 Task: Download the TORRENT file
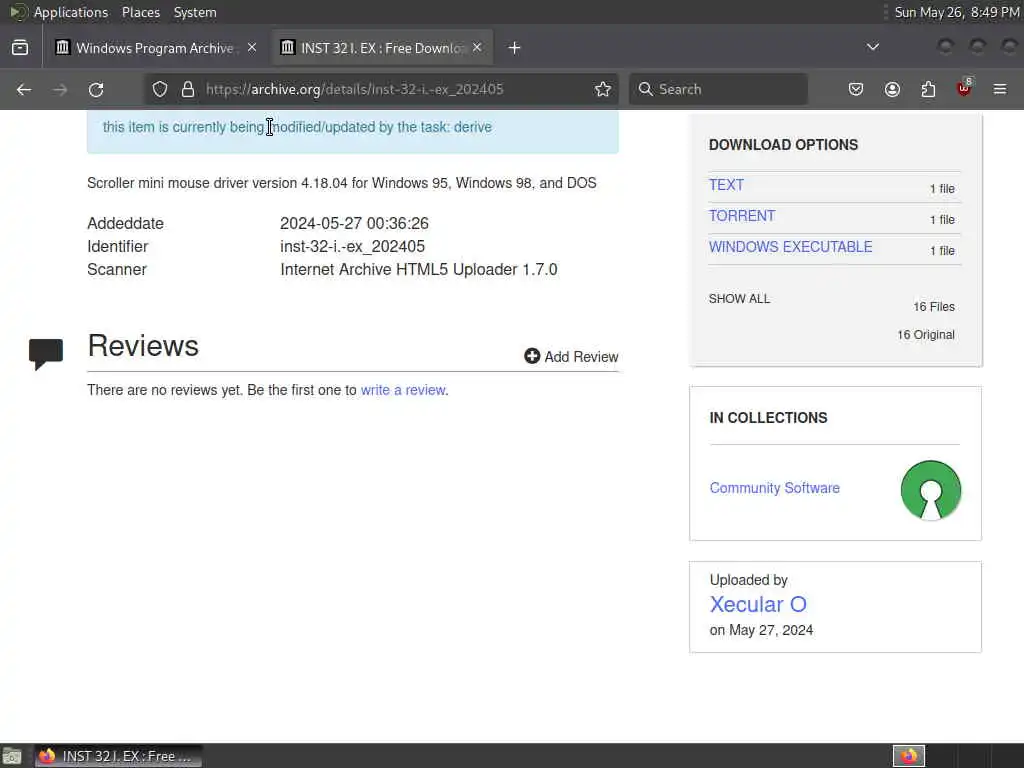click(742, 216)
